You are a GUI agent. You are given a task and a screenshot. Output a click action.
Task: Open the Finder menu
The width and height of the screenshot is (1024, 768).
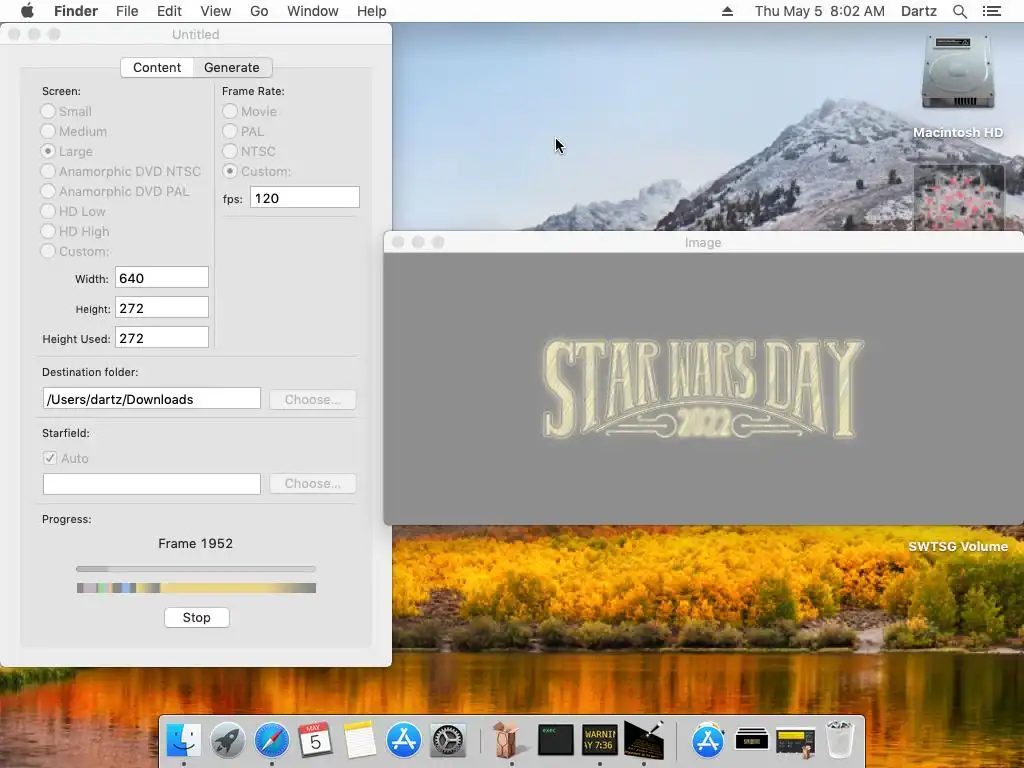click(x=76, y=11)
